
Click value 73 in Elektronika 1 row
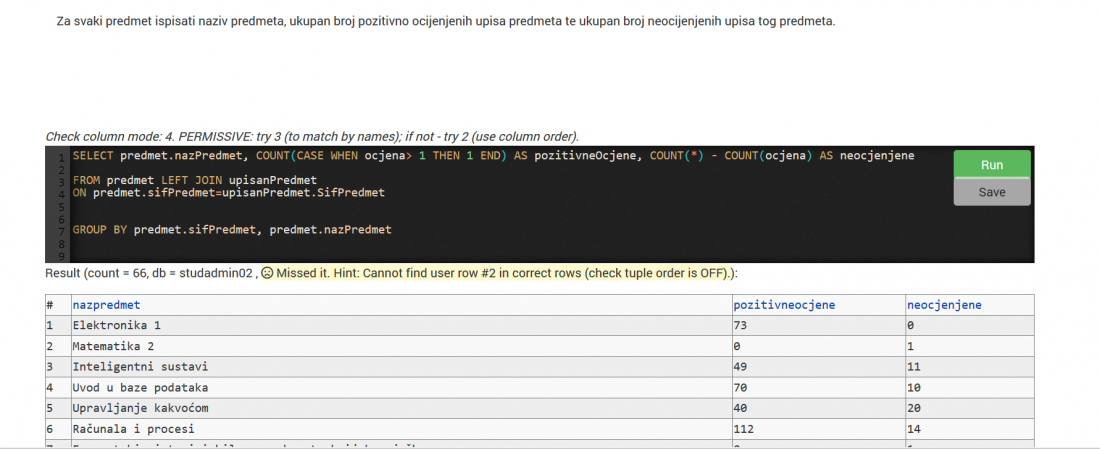click(740, 326)
